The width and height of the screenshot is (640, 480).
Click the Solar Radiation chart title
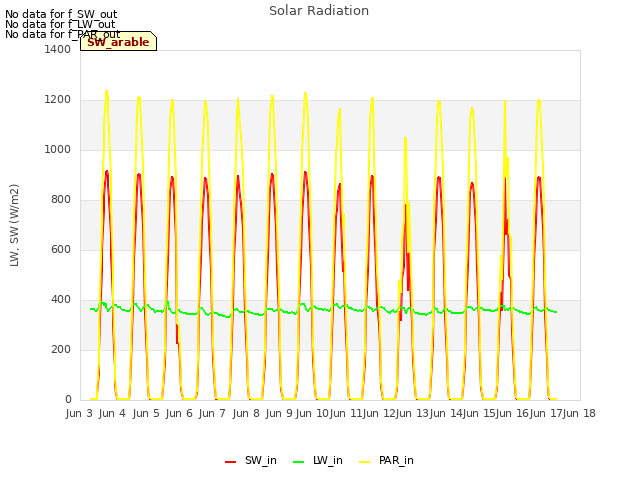[319, 11]
